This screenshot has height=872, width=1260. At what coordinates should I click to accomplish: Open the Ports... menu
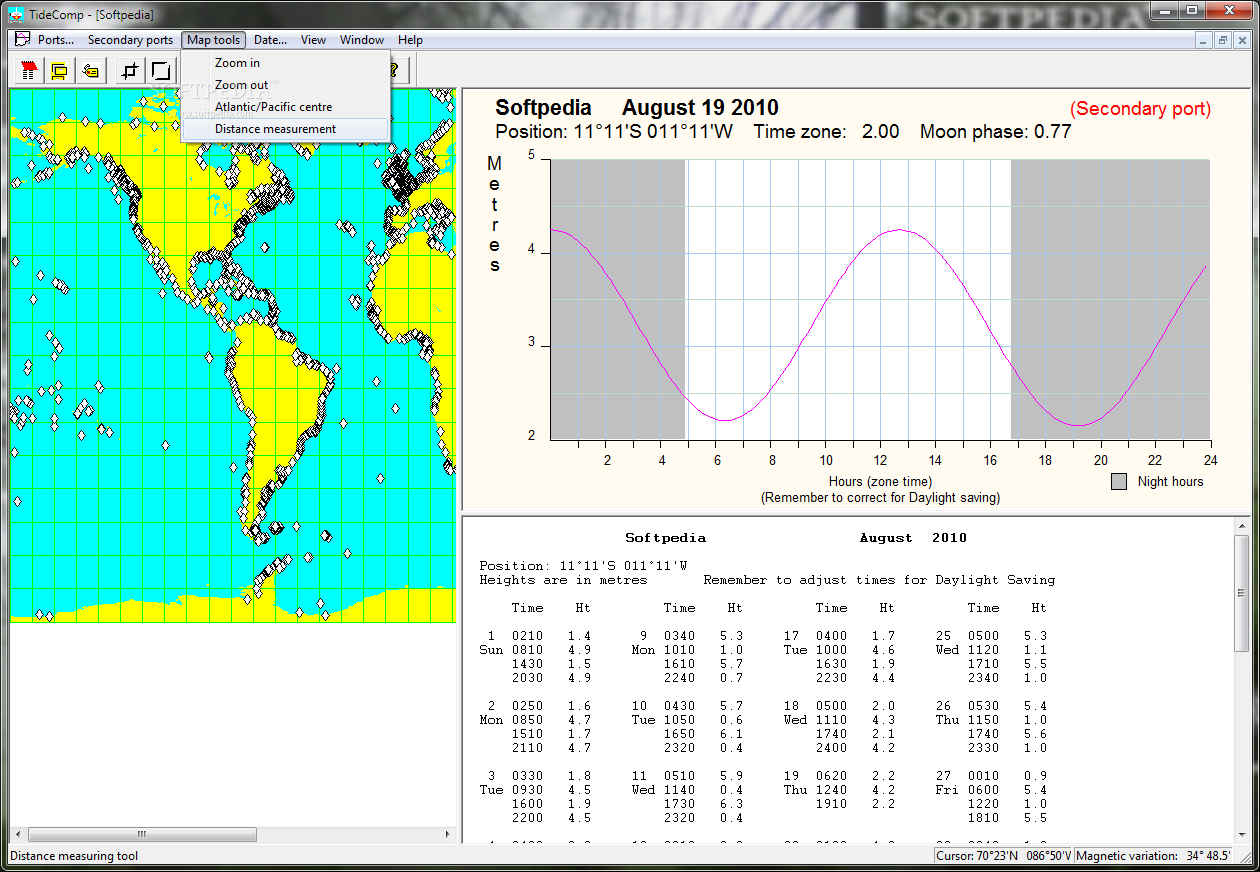(x=56, y=40)
